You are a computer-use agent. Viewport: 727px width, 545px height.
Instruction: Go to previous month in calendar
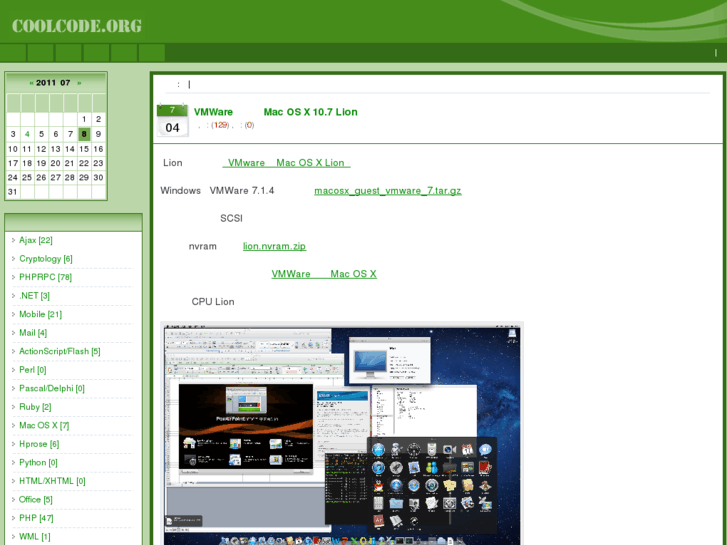[31, 83]
